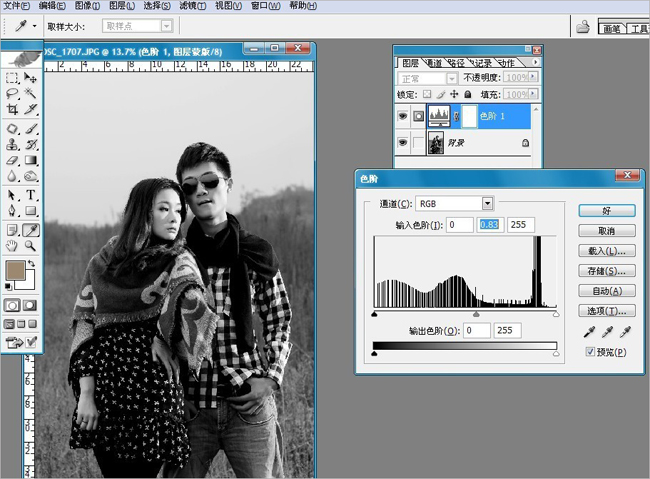Open the 文件 menu
Image resolution: width=650 pixels, height=479 pixels.
tap(16, 6)
